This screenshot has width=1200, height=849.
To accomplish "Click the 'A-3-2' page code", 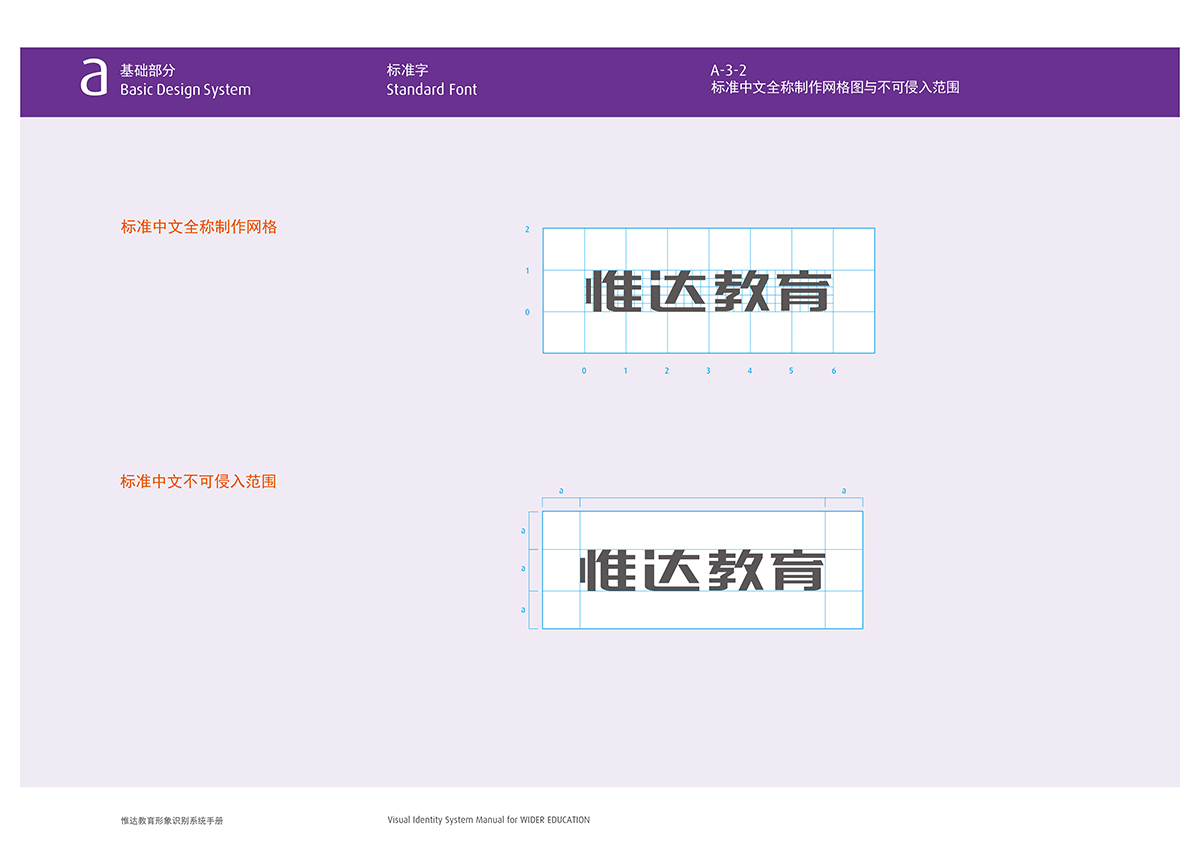I will point(729,70).
